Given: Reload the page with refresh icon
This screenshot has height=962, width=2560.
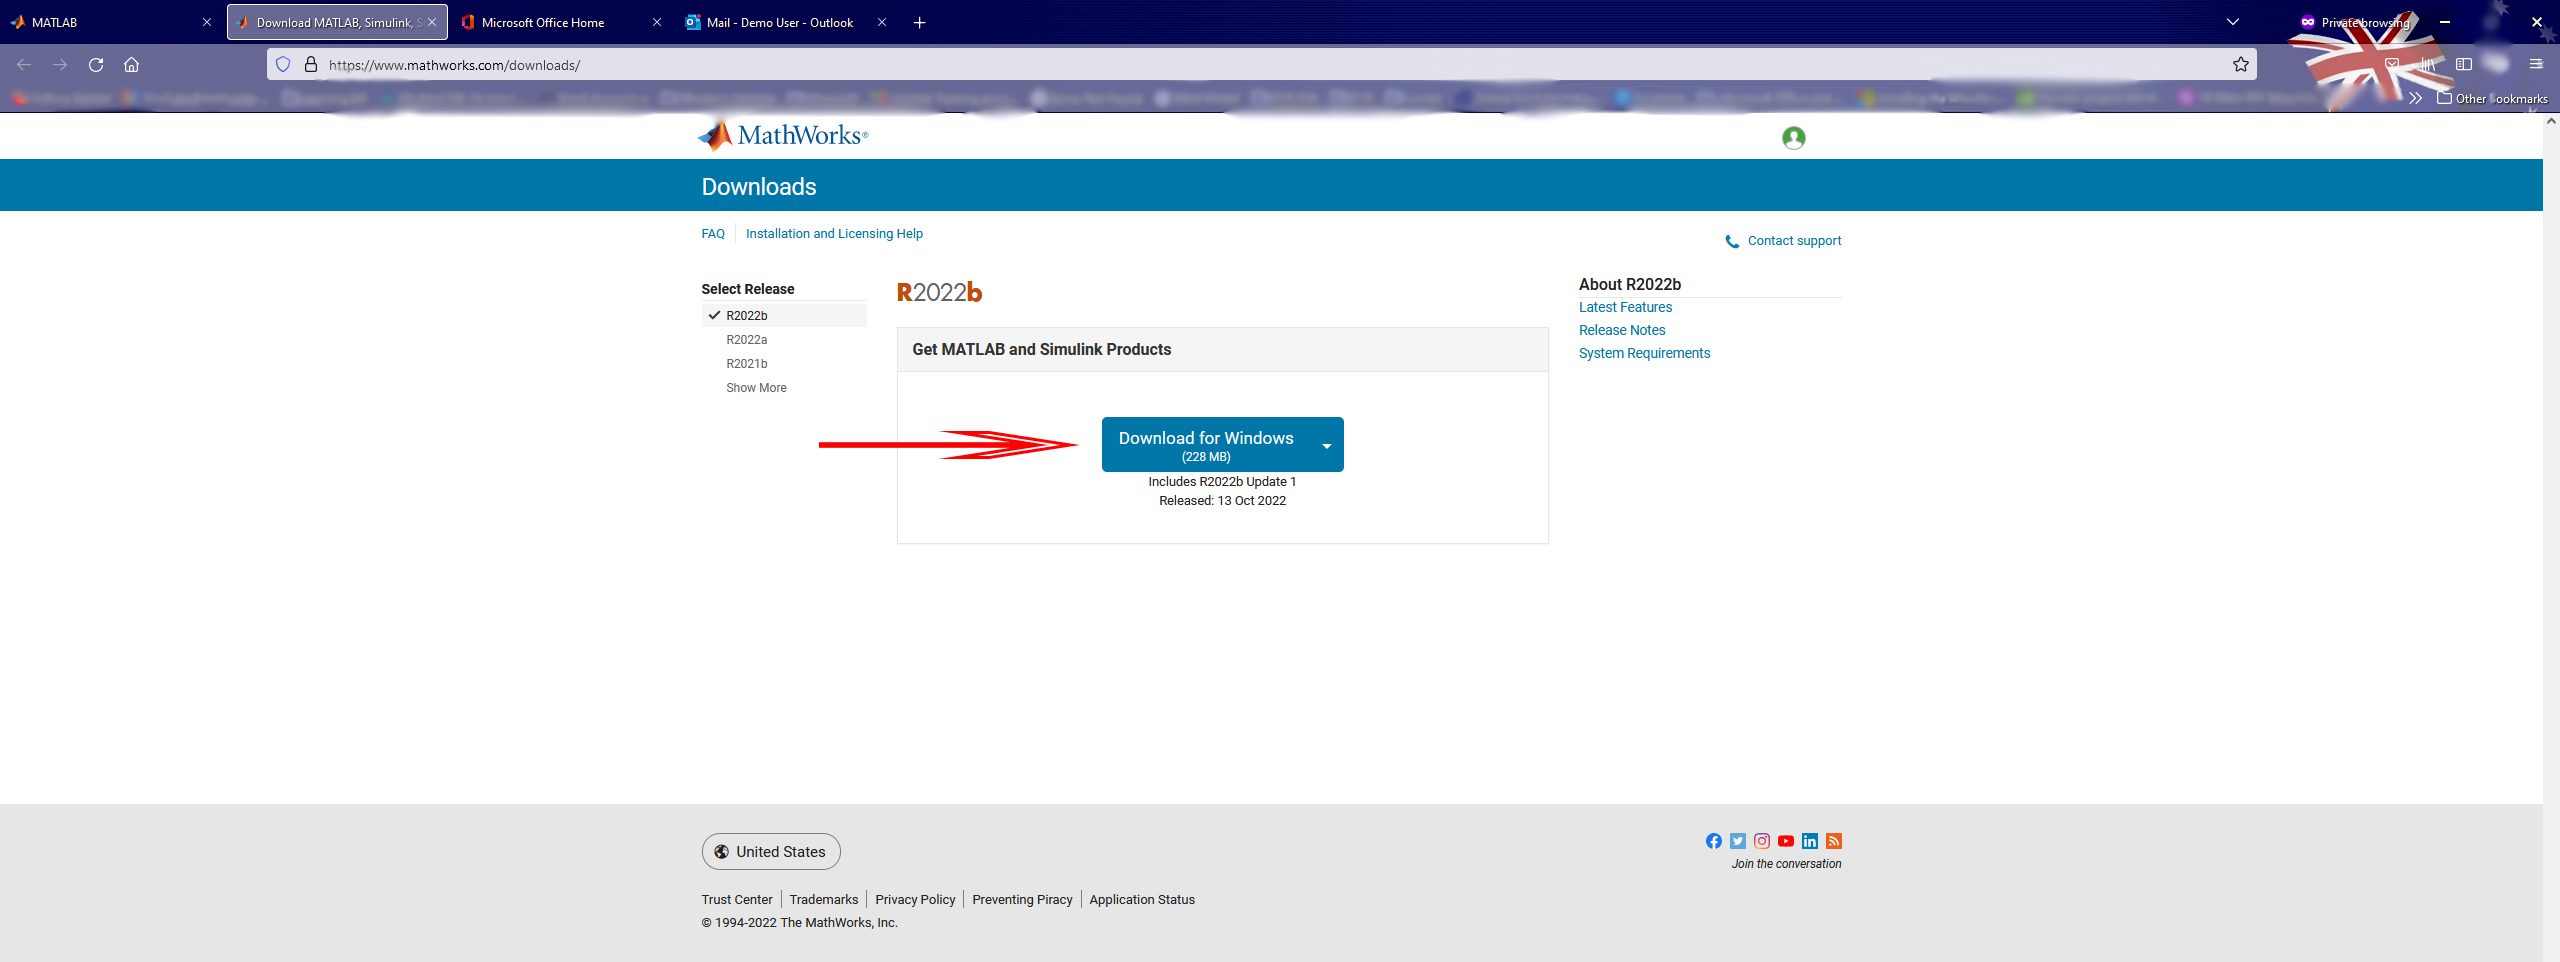Looking at the screenshot, I should tap(96, 65).
